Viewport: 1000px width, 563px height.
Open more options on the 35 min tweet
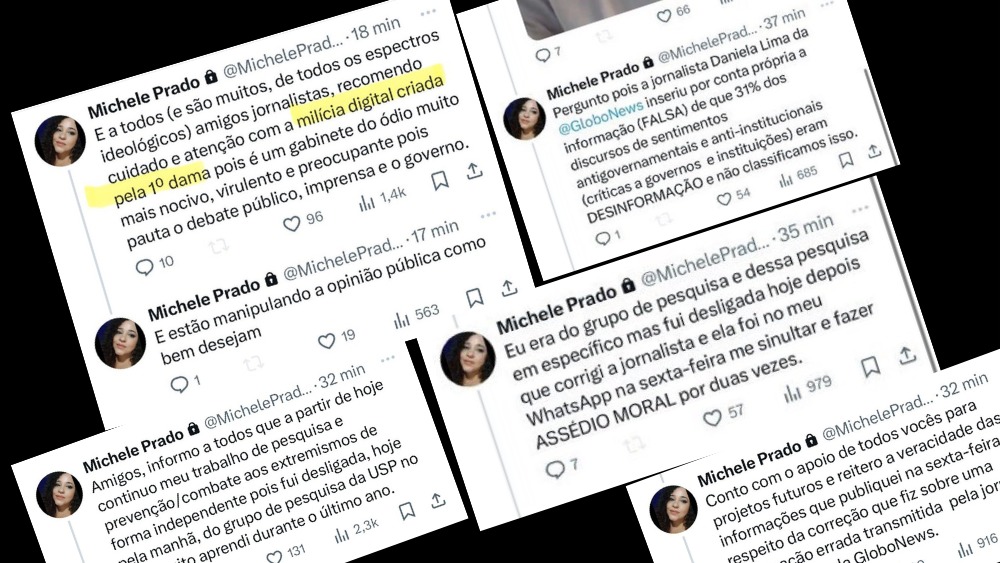[x=860, y=209]
